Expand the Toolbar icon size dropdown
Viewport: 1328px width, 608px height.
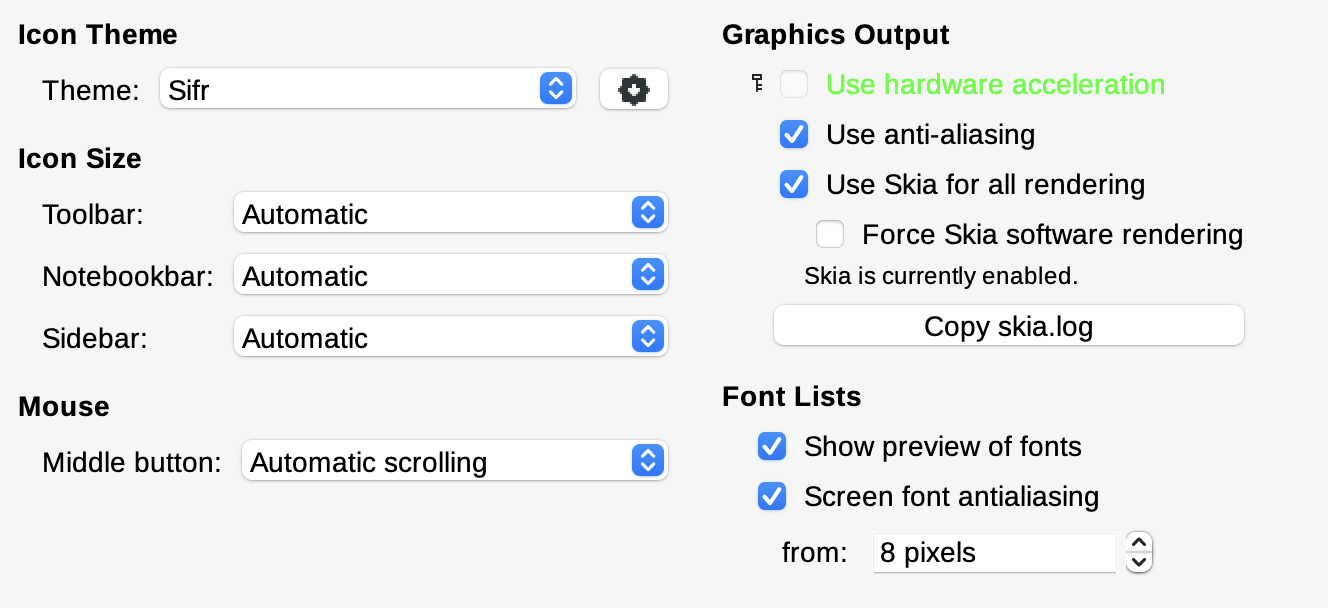[x=451, y=213]
